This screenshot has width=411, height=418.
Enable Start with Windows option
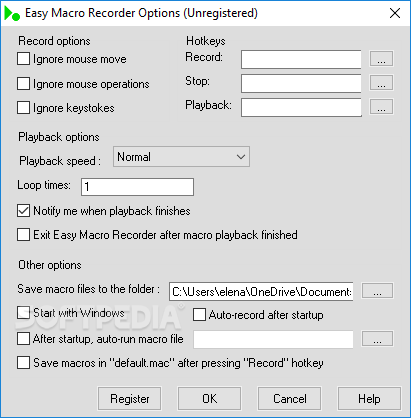point(23,313)
